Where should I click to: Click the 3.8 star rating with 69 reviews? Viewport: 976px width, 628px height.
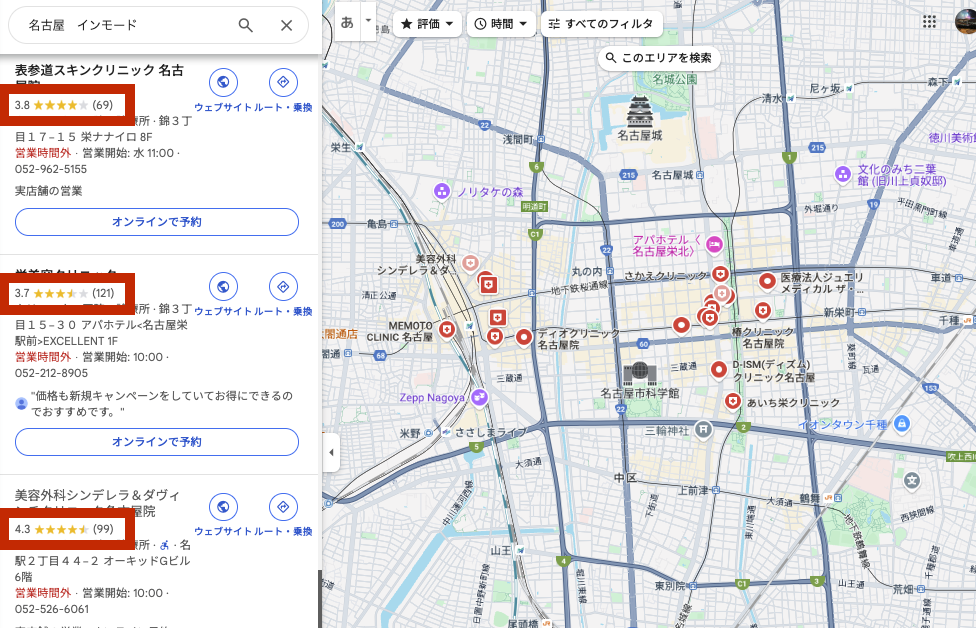pos(64,105)
